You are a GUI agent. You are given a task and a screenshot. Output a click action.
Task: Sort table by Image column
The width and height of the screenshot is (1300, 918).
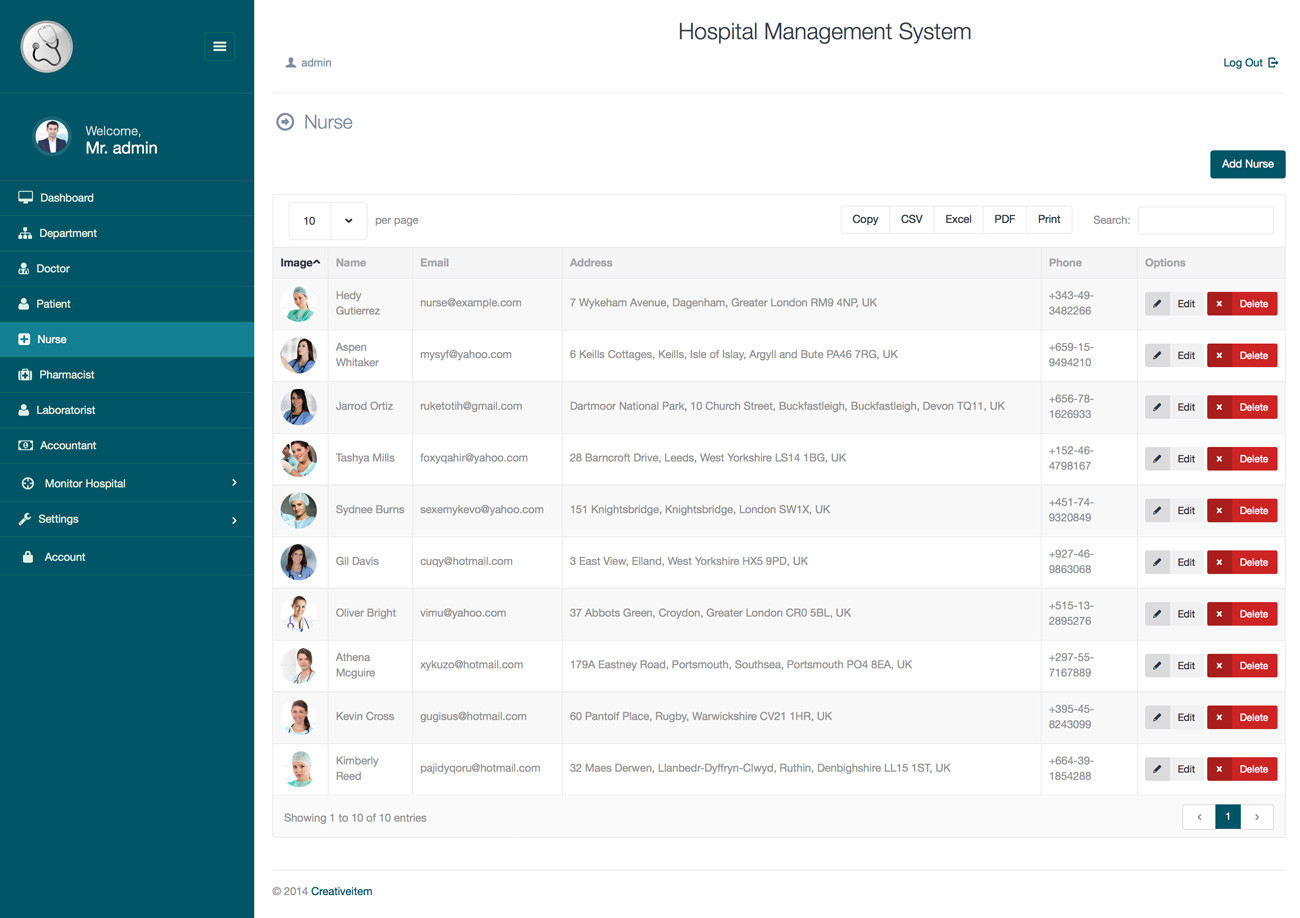pyautogui.click(x=300, y=263)
